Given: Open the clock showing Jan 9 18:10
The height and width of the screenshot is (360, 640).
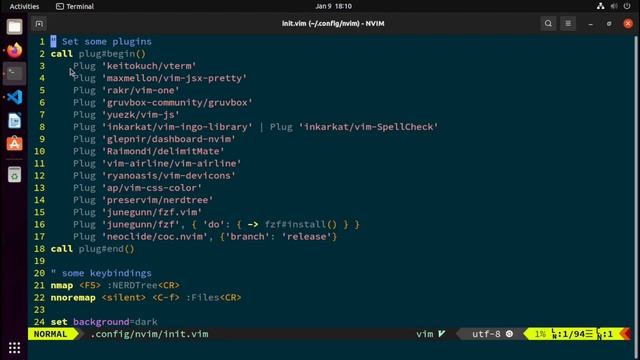Looking at the screenshot, I should coord(333,6).
